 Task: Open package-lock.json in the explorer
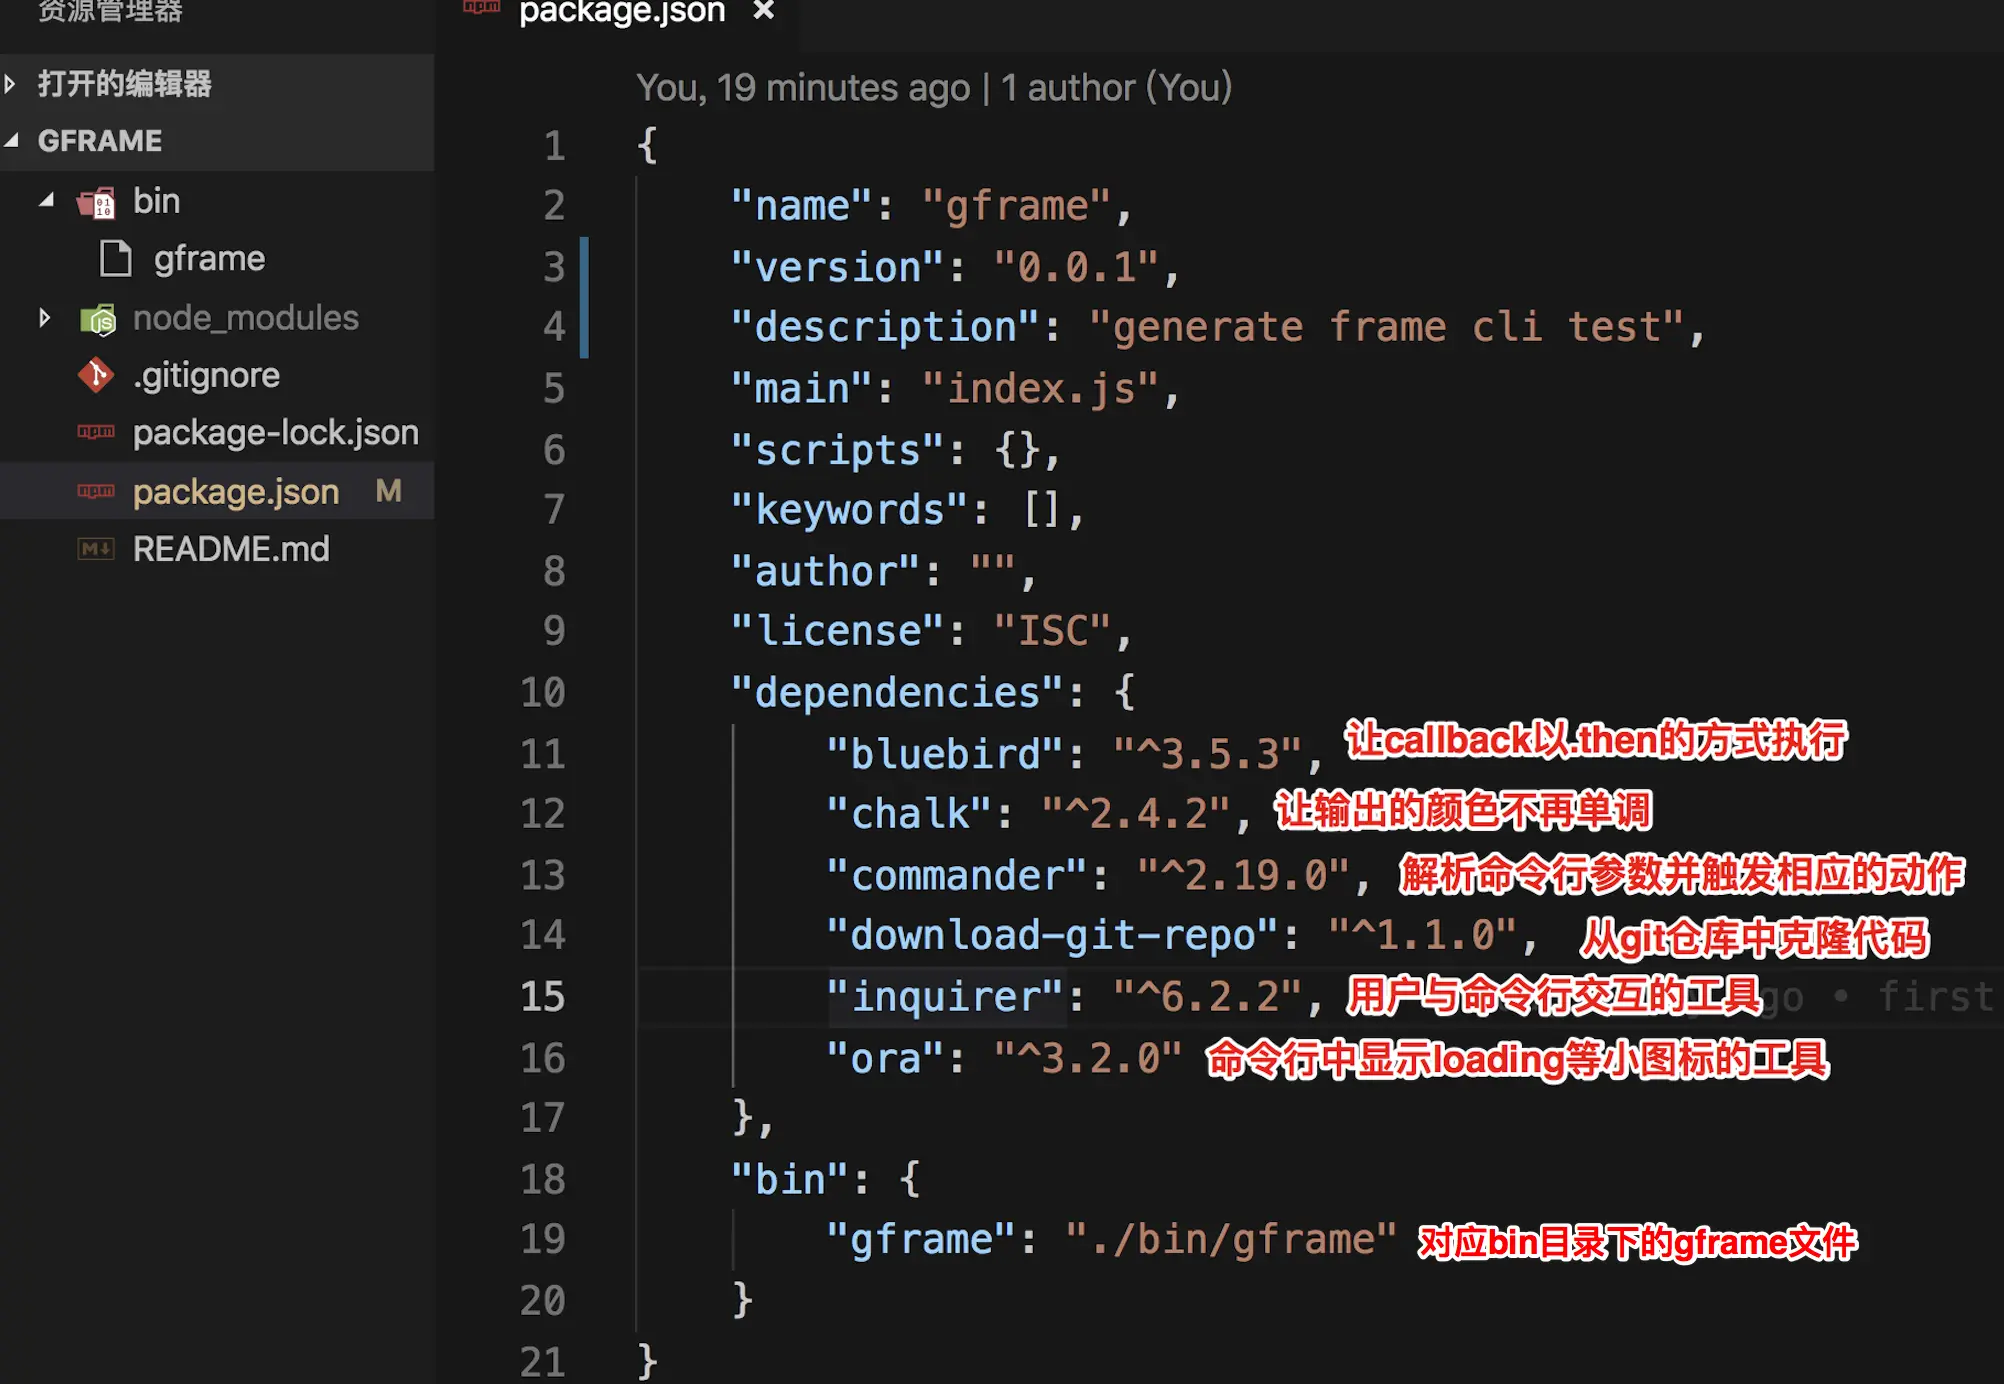point(275,433)
